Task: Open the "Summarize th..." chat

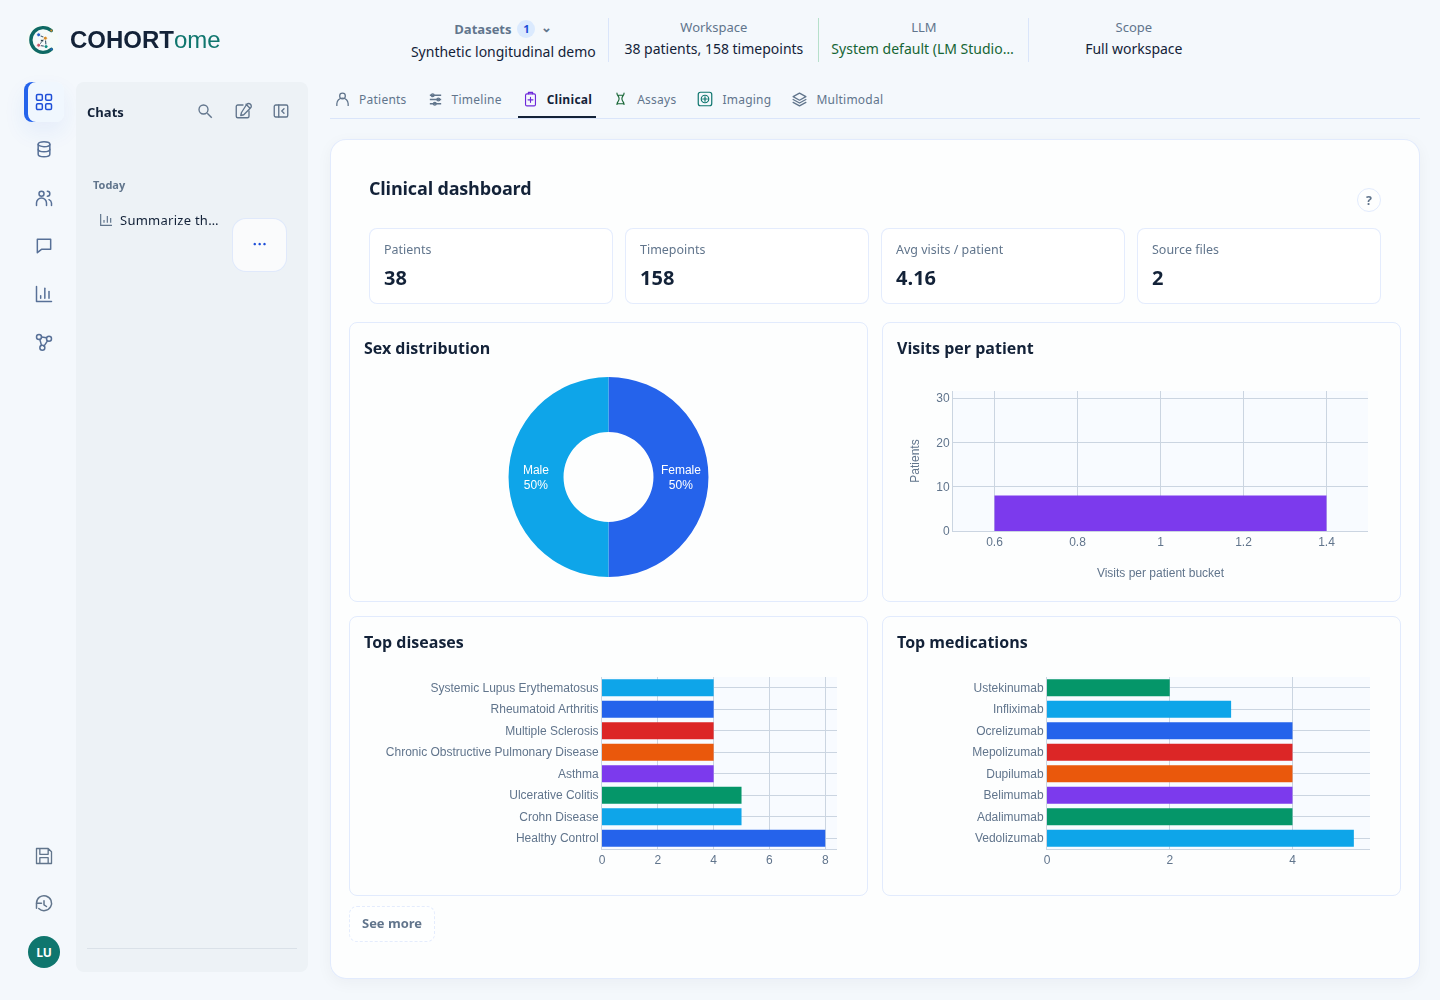Action: click(160, 220)
